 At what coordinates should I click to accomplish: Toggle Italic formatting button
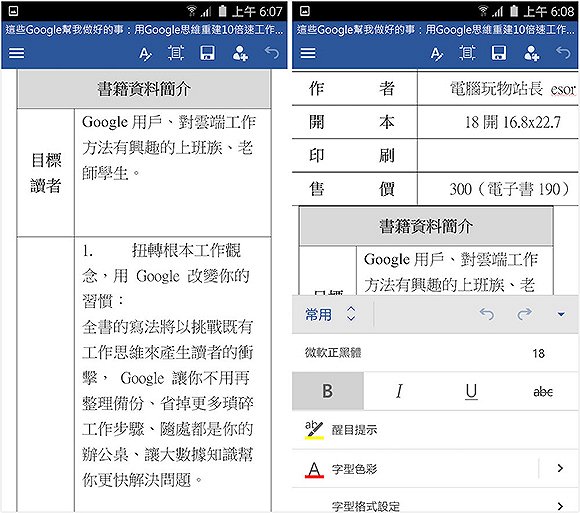click(399, 391)
